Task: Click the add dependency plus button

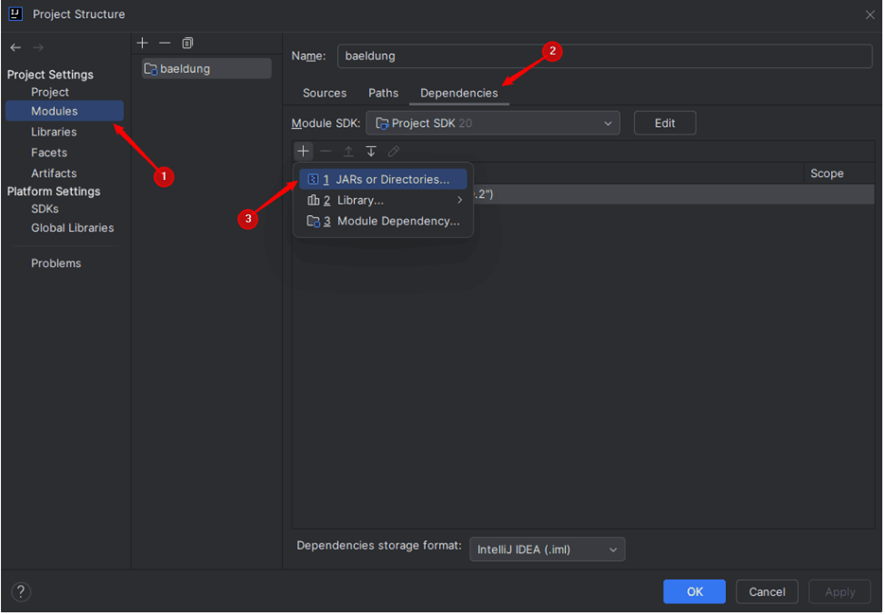Action: (x=304, y=151)
